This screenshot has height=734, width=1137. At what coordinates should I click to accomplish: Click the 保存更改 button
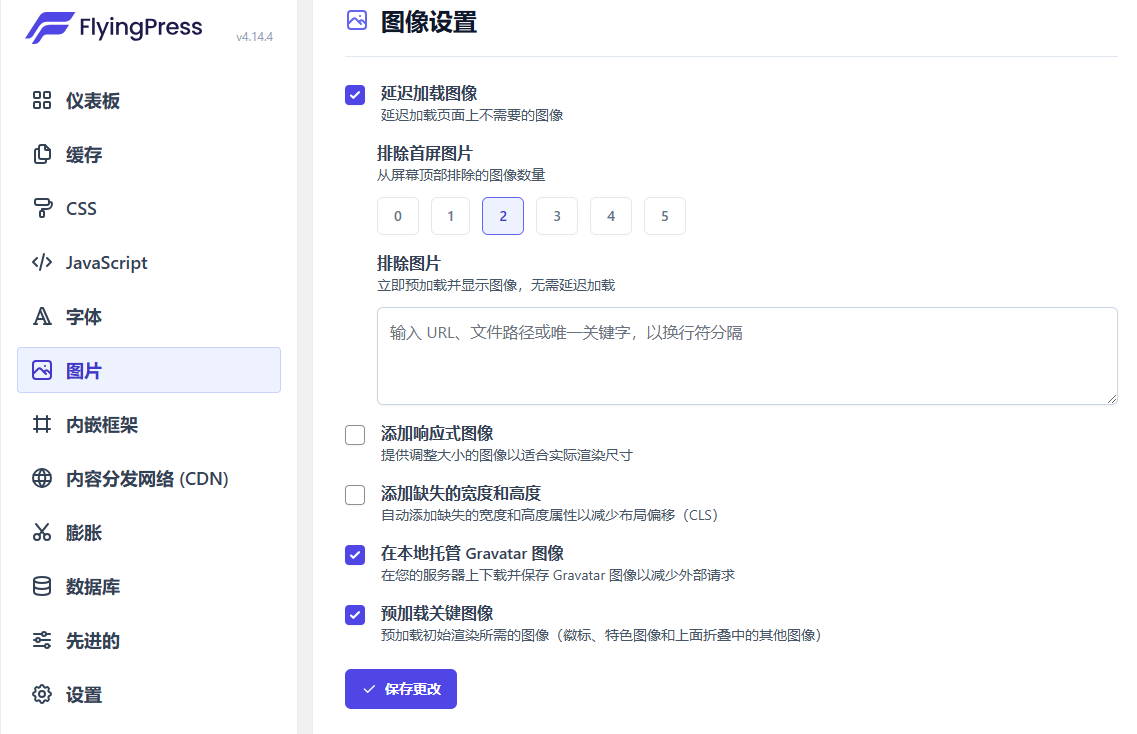pos(400,689)
